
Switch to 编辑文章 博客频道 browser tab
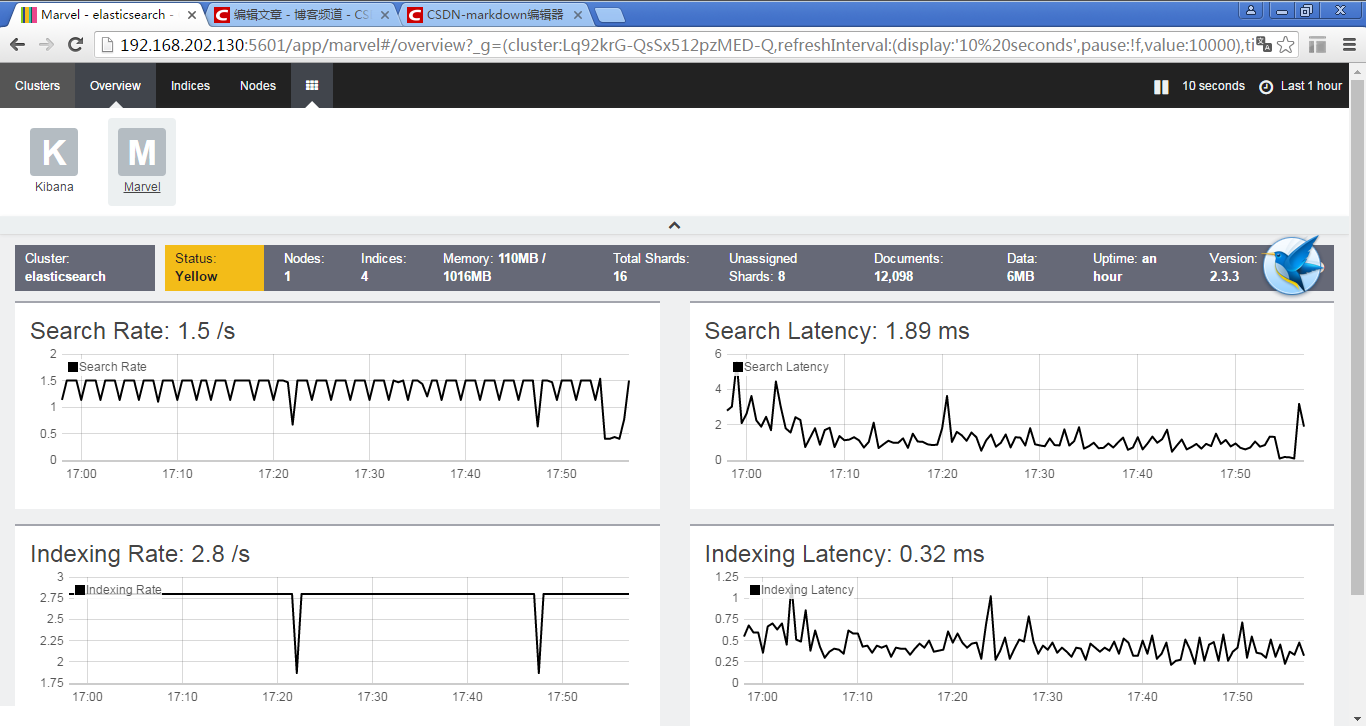click(300, 15)
